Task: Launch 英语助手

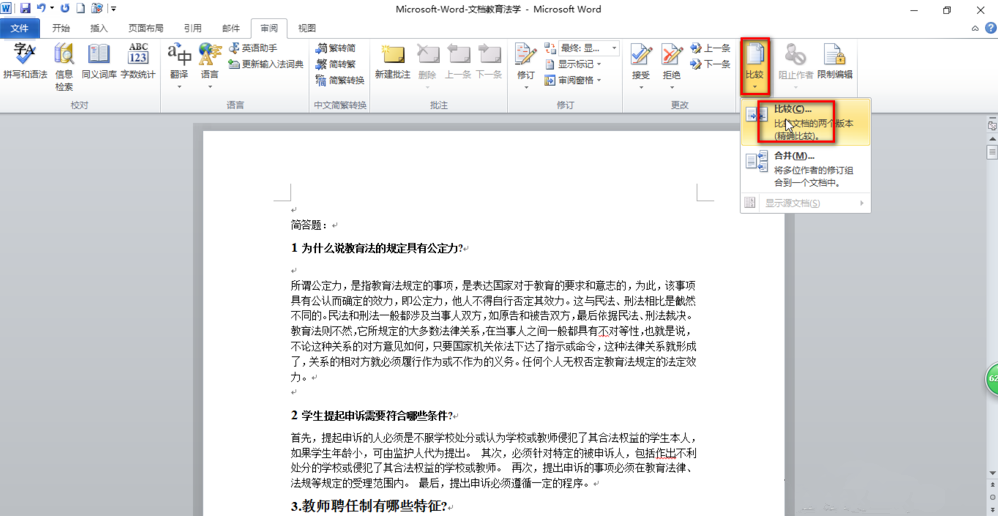Action: tap(253, 48)
